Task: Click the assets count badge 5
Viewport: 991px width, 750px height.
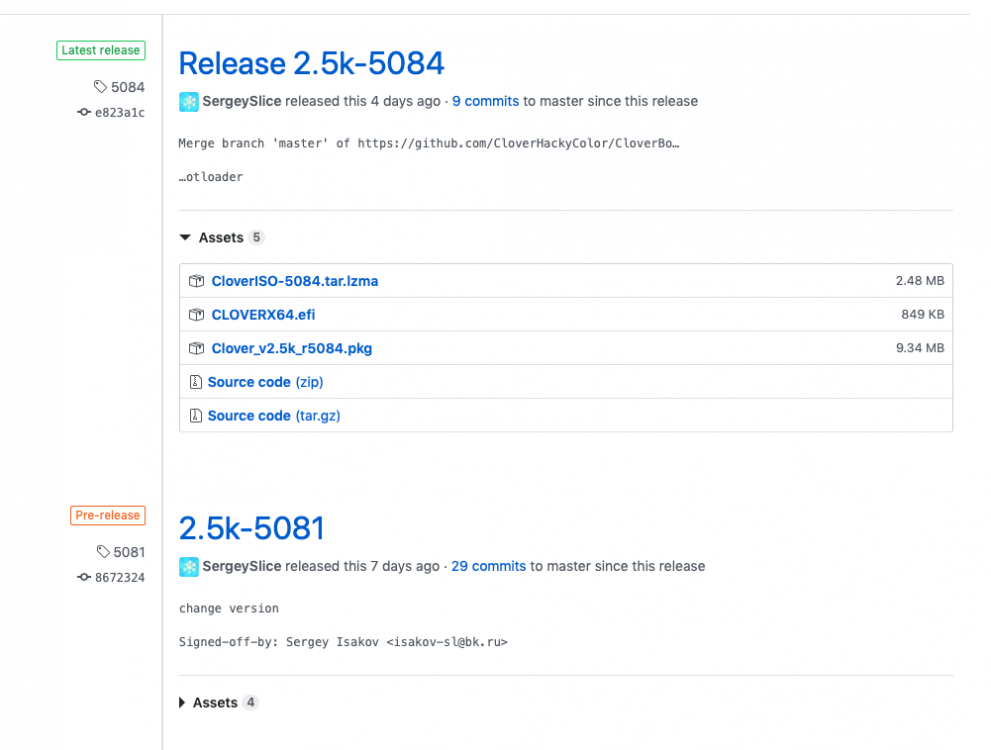Action: pos(256,238)
